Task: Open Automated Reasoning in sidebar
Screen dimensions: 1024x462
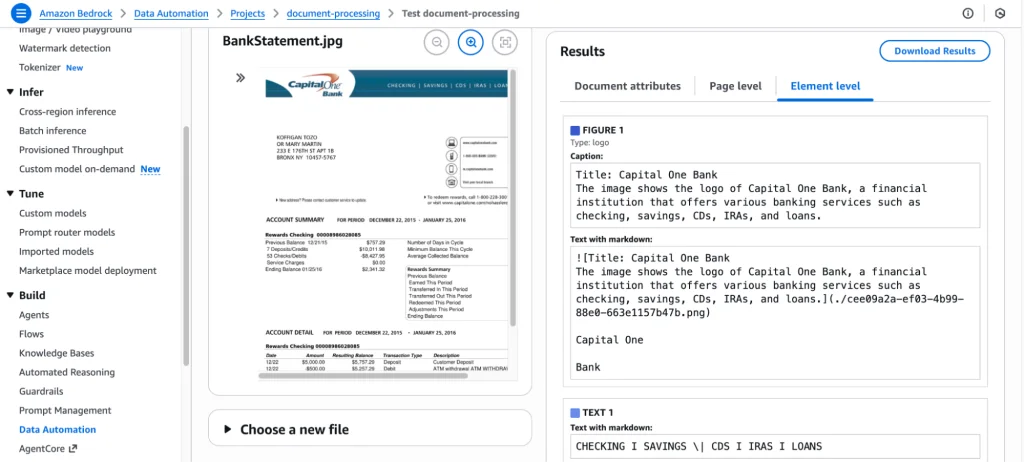Action: (x=67, y=372)
